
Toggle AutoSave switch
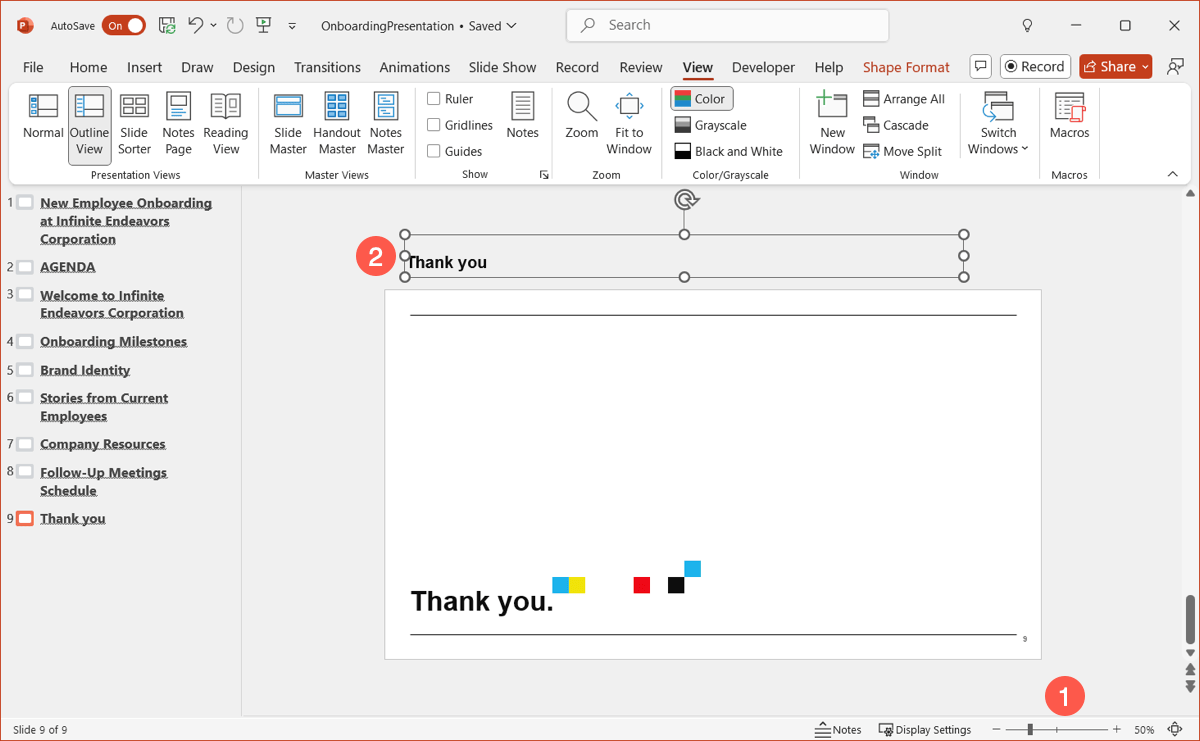pos(123,25)
